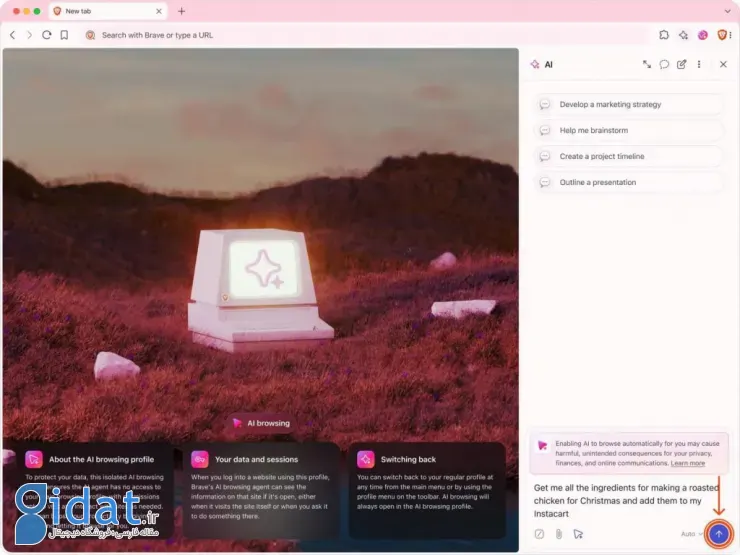The height and width of the screenshot is (555, 740).
Task: Toggle the AI sparkle sidebar icon in the toolbar
Action: click(x=683, y=35)
